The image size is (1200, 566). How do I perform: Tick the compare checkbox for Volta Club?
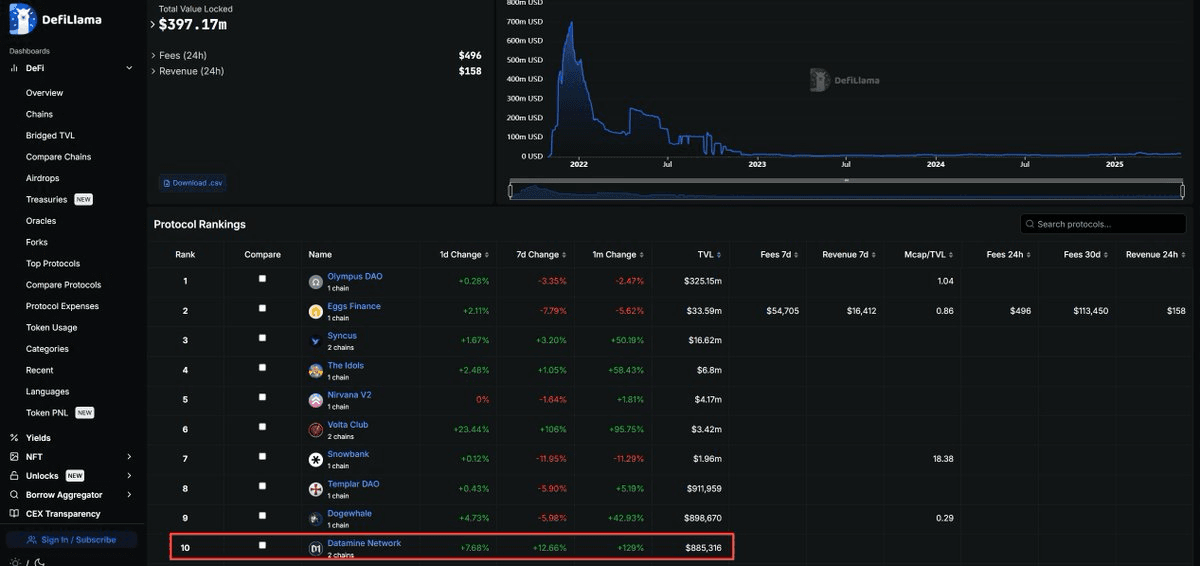(x=262, y=427)
